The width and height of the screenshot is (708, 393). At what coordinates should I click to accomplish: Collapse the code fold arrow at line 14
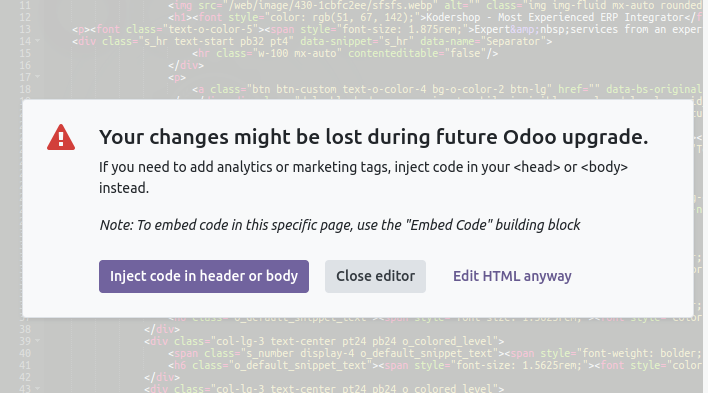(x=37, y=41)
